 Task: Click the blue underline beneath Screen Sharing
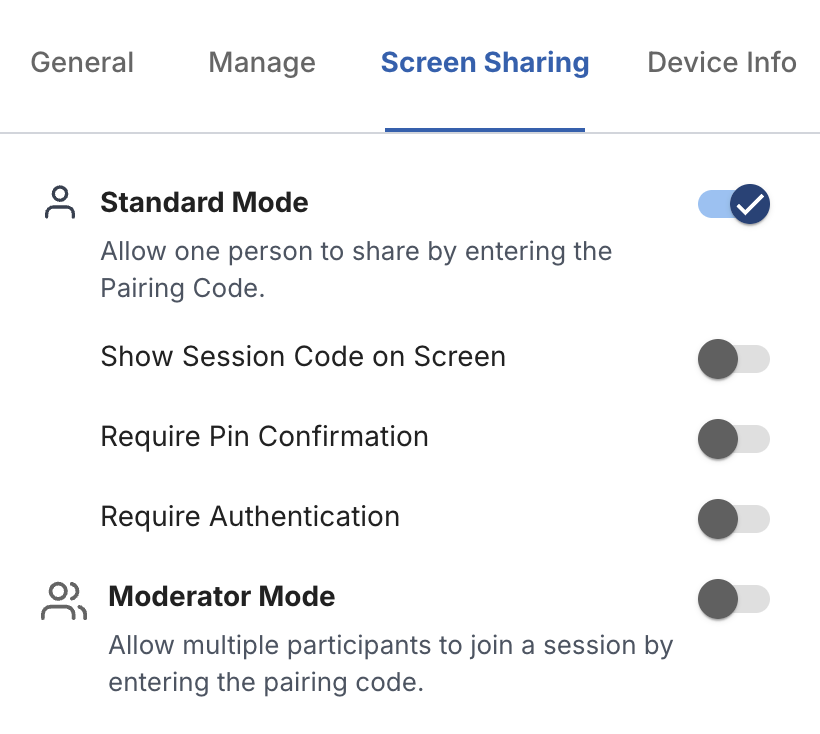point(485,129)
